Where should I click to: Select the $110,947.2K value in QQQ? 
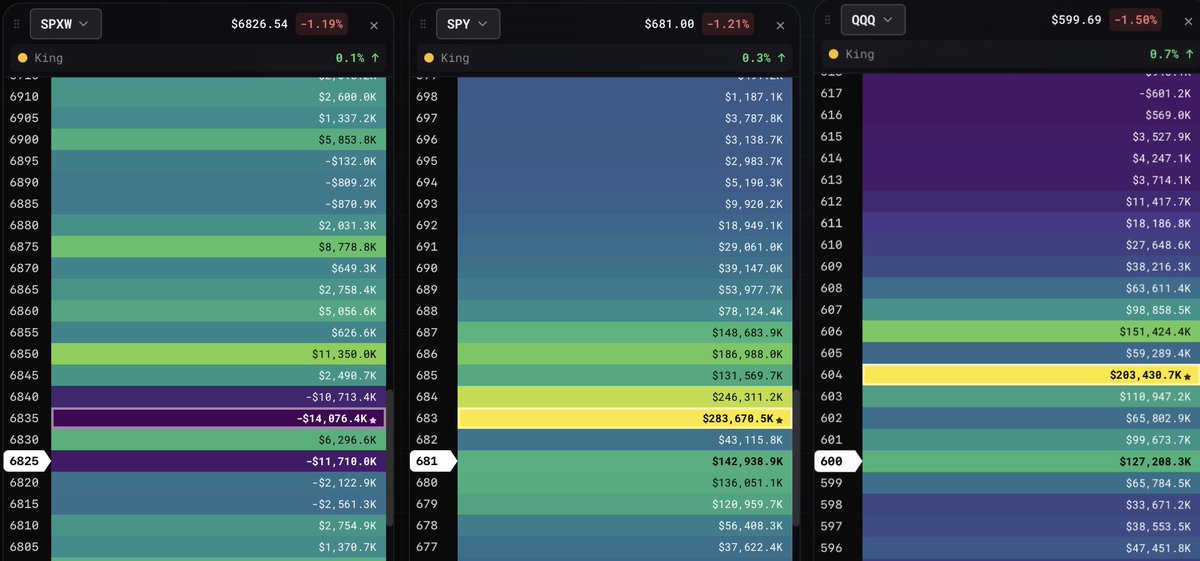[1152, 397]
